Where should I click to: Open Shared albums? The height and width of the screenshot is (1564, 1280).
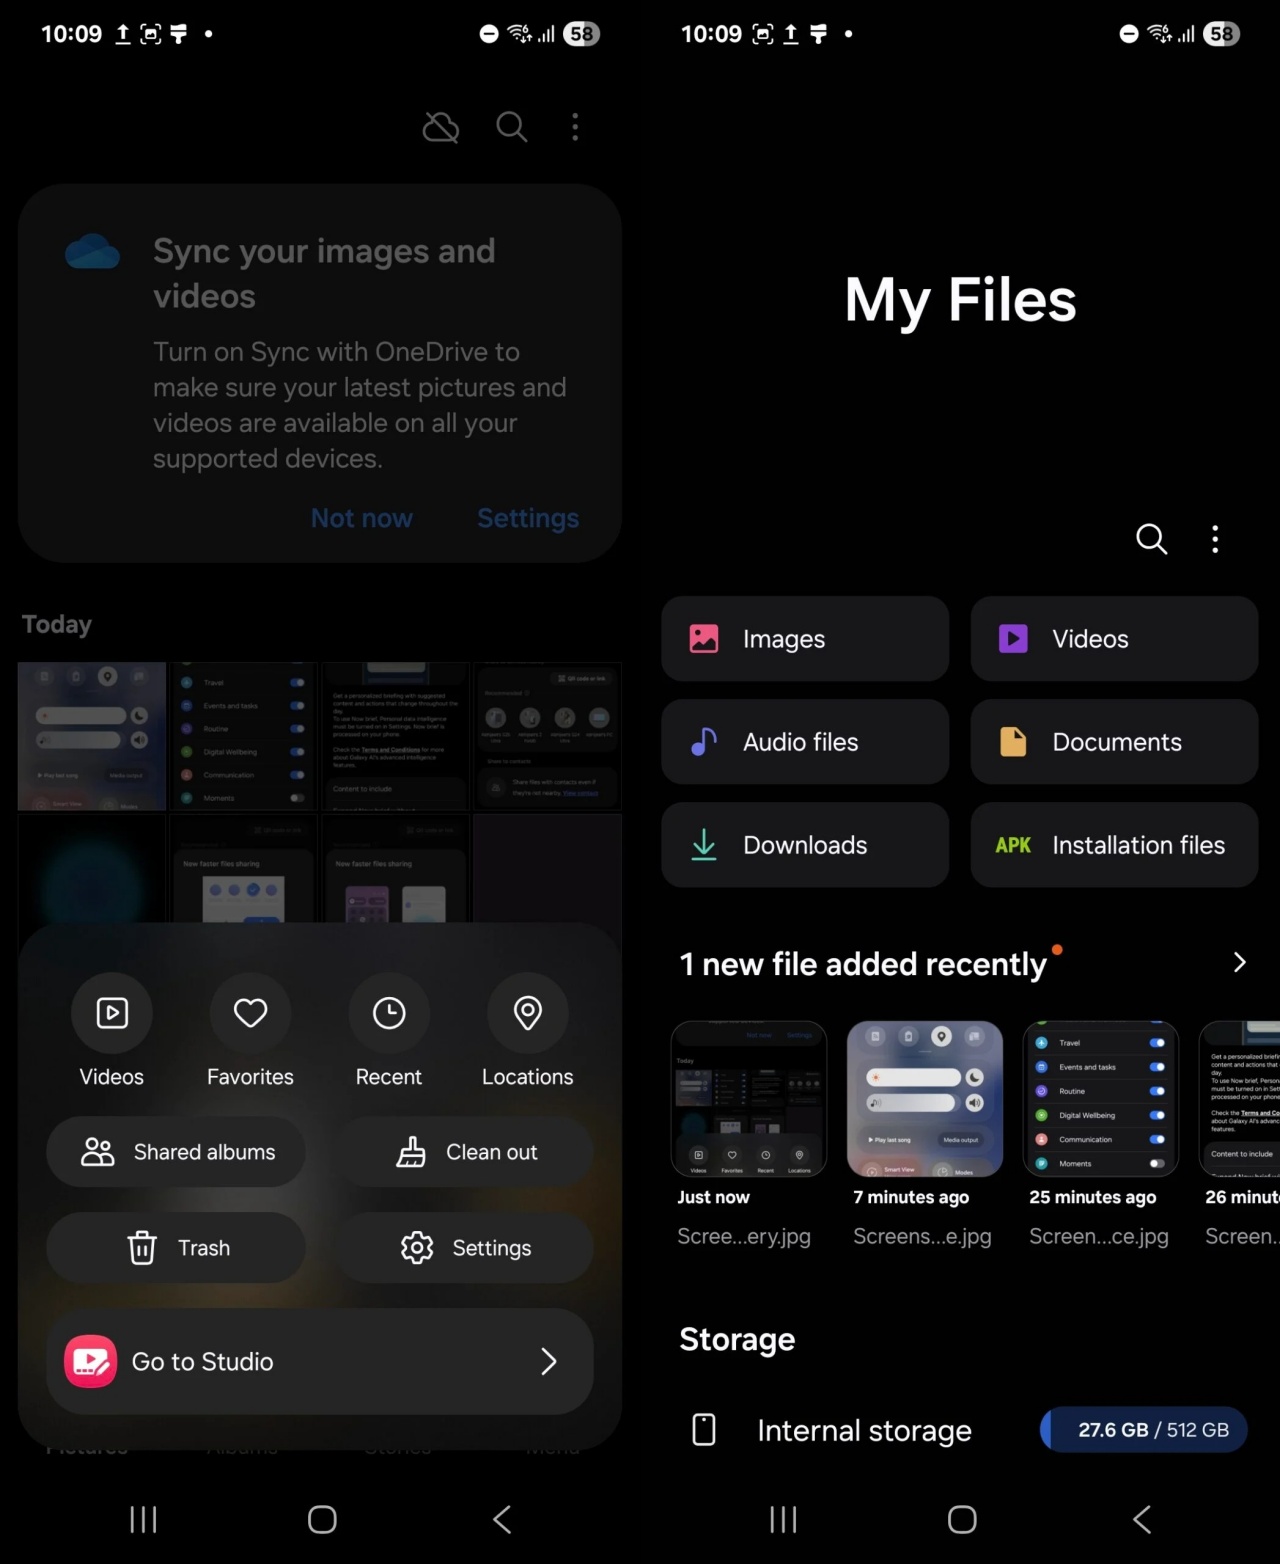(x=176, y=1152)
